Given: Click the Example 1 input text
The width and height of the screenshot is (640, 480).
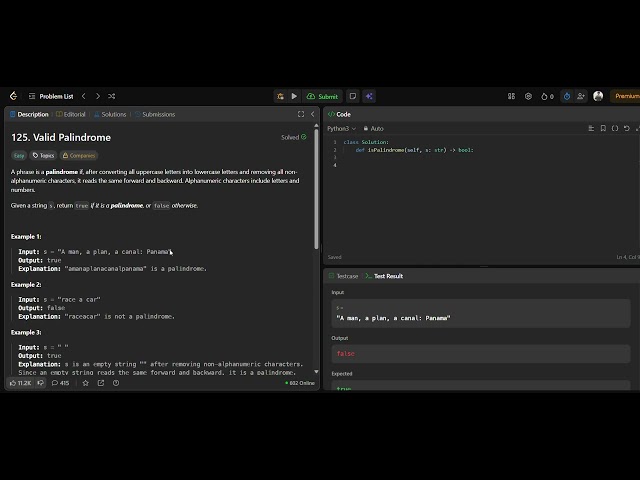Looking at the screenshot, I should click(x=95, y=252).
